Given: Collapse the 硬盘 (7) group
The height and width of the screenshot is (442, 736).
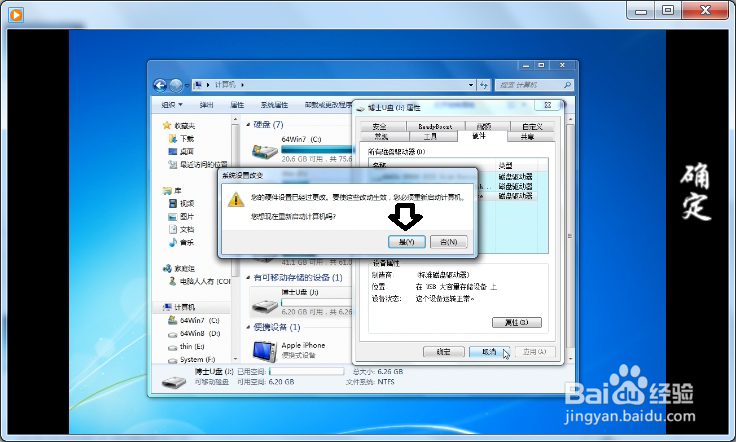Looking at the screenshot, I should tap(248, 124).
